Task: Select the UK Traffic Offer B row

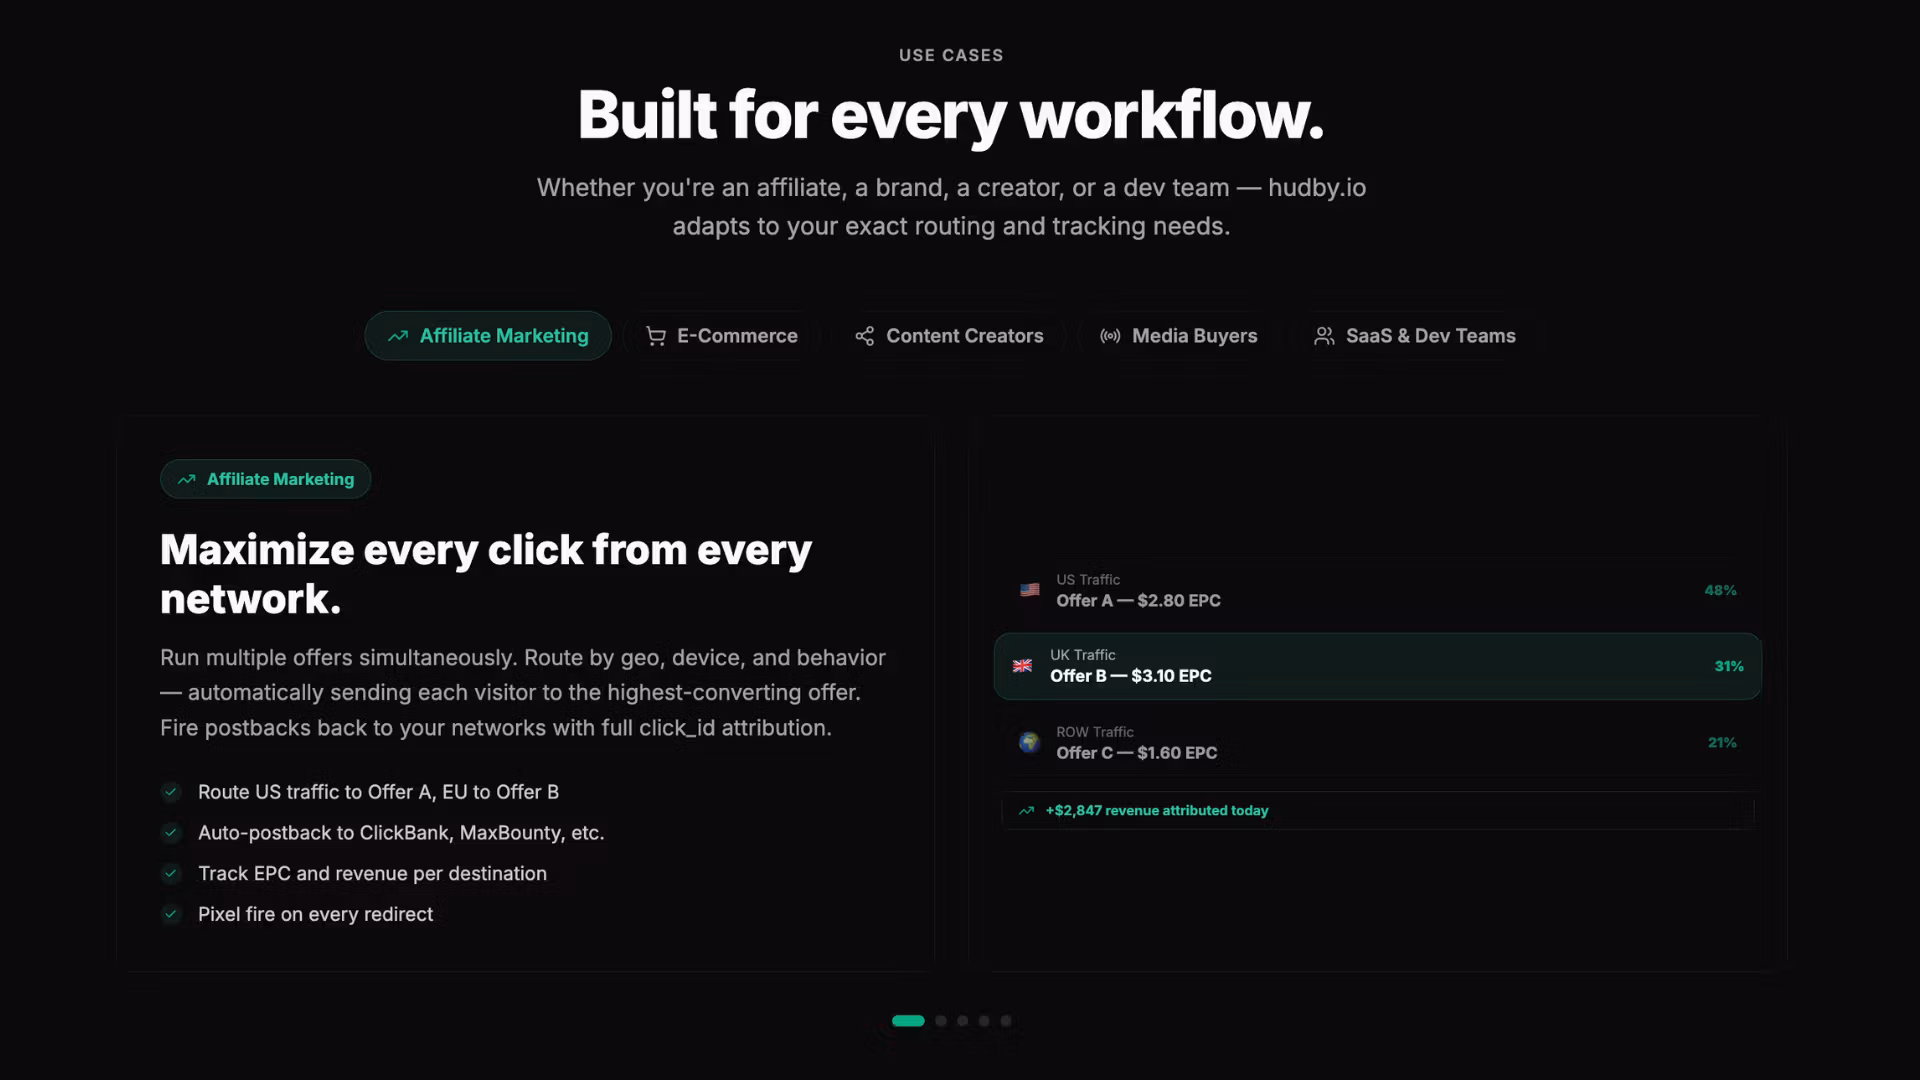Action: [x=1377, y=666]
